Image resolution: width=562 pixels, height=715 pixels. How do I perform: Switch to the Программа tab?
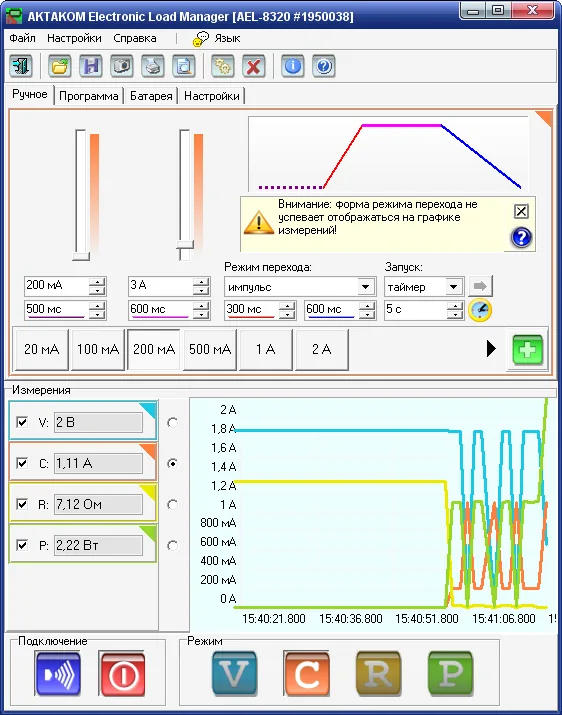[x=89, y=96]
